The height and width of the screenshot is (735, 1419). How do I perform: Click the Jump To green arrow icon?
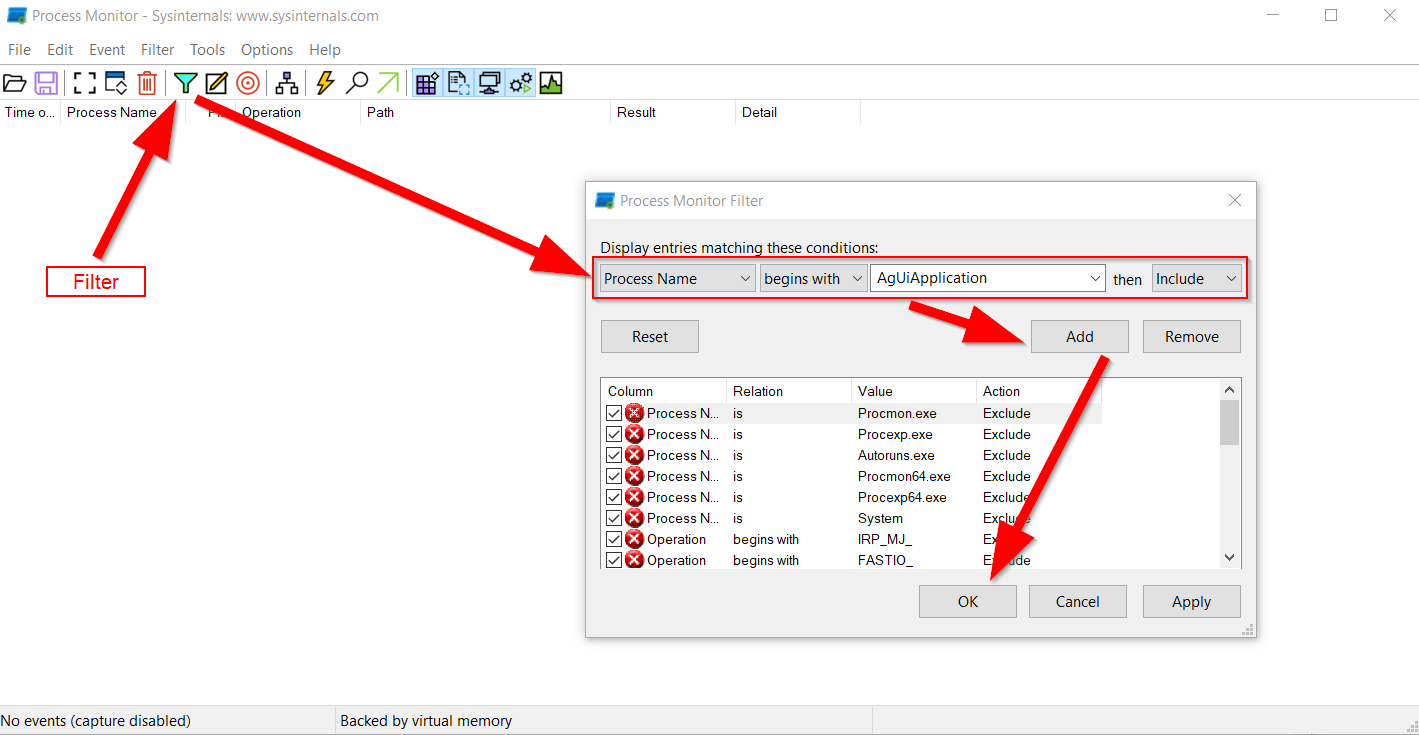coord(388,83)
